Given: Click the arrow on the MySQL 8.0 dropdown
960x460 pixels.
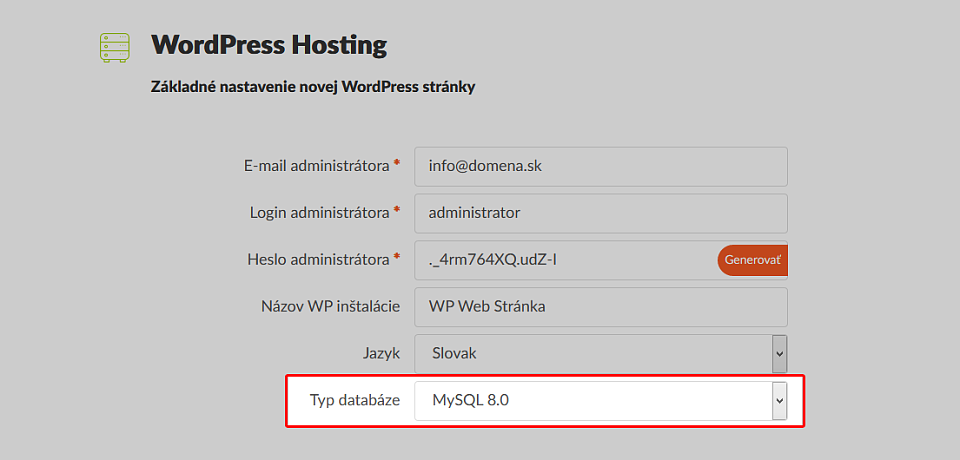Looking at the screenshot, I should [x=779, y=401].
